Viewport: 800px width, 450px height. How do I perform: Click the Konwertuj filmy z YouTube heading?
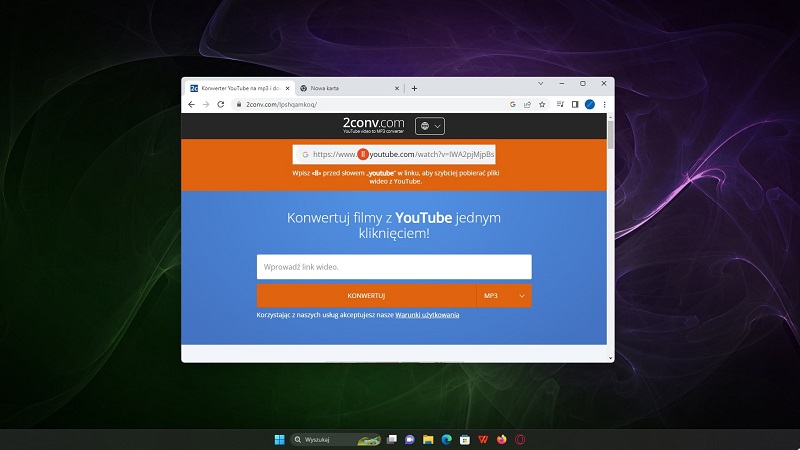(x=394, y=226)
